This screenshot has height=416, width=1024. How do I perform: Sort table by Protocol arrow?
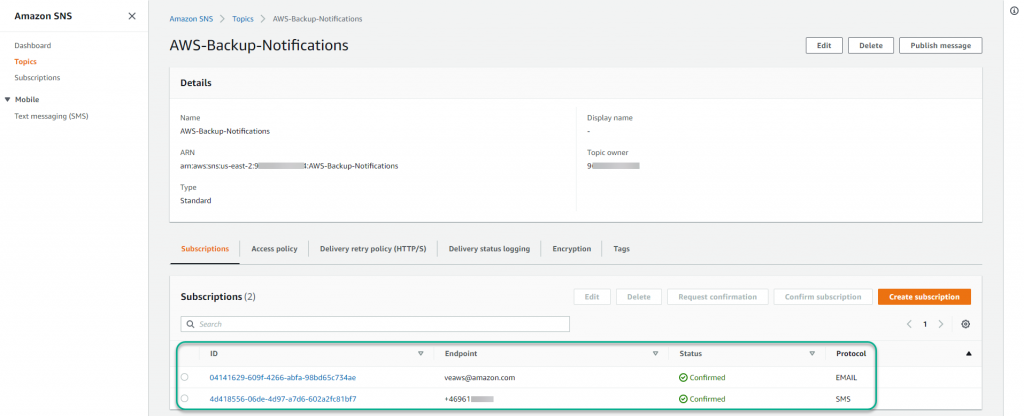pos(968,353)
